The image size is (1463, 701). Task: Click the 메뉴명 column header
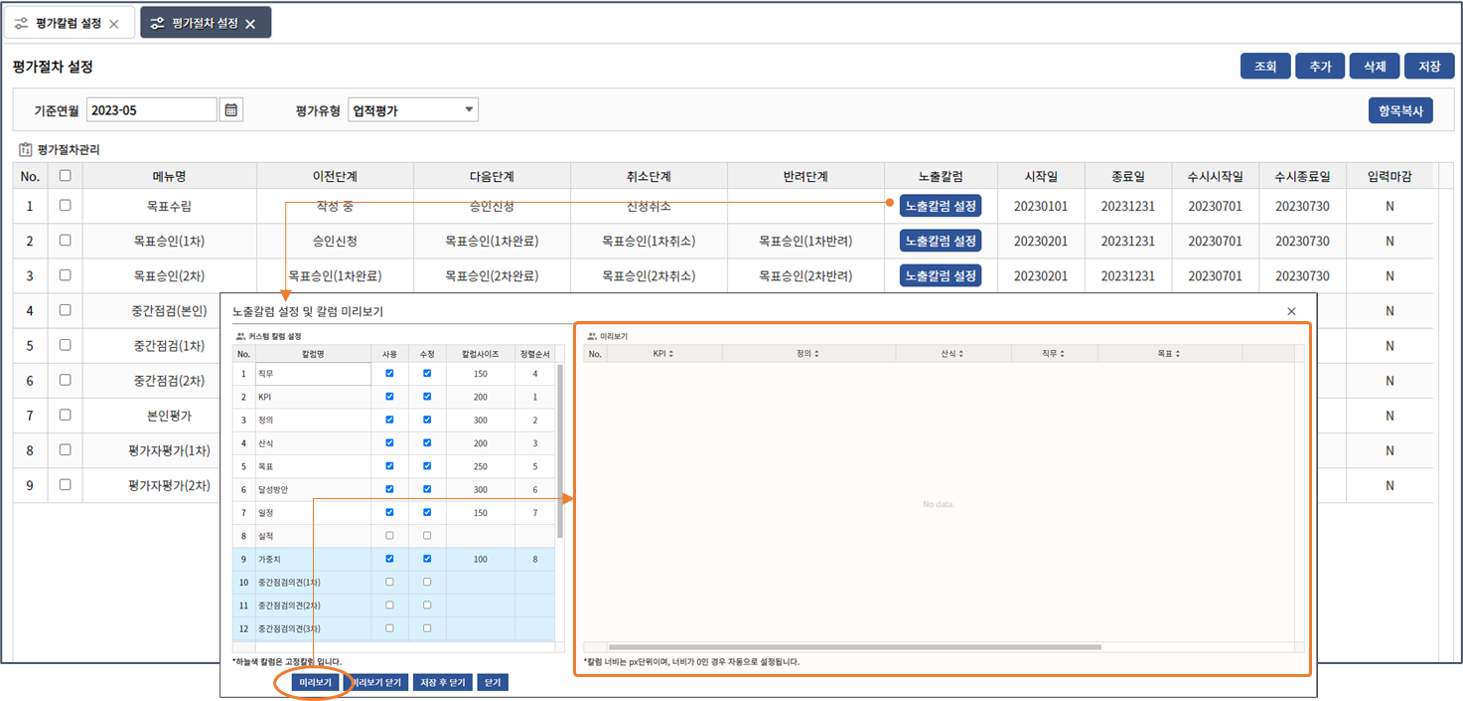click(169, 176)
